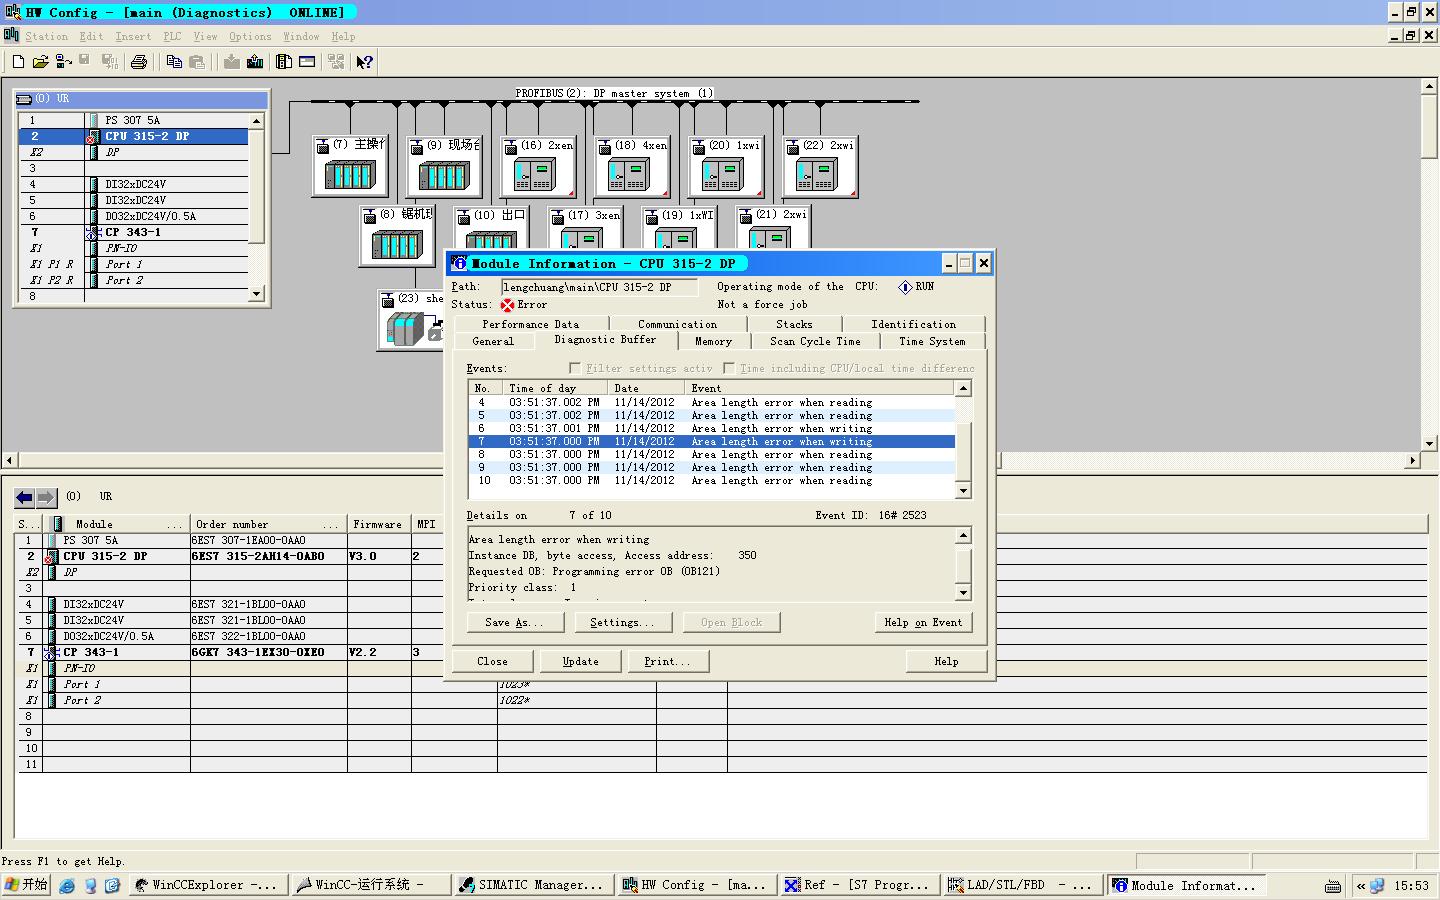Open the Options menu
This screenshot has width=1440, height=900.
pos(250,37)
